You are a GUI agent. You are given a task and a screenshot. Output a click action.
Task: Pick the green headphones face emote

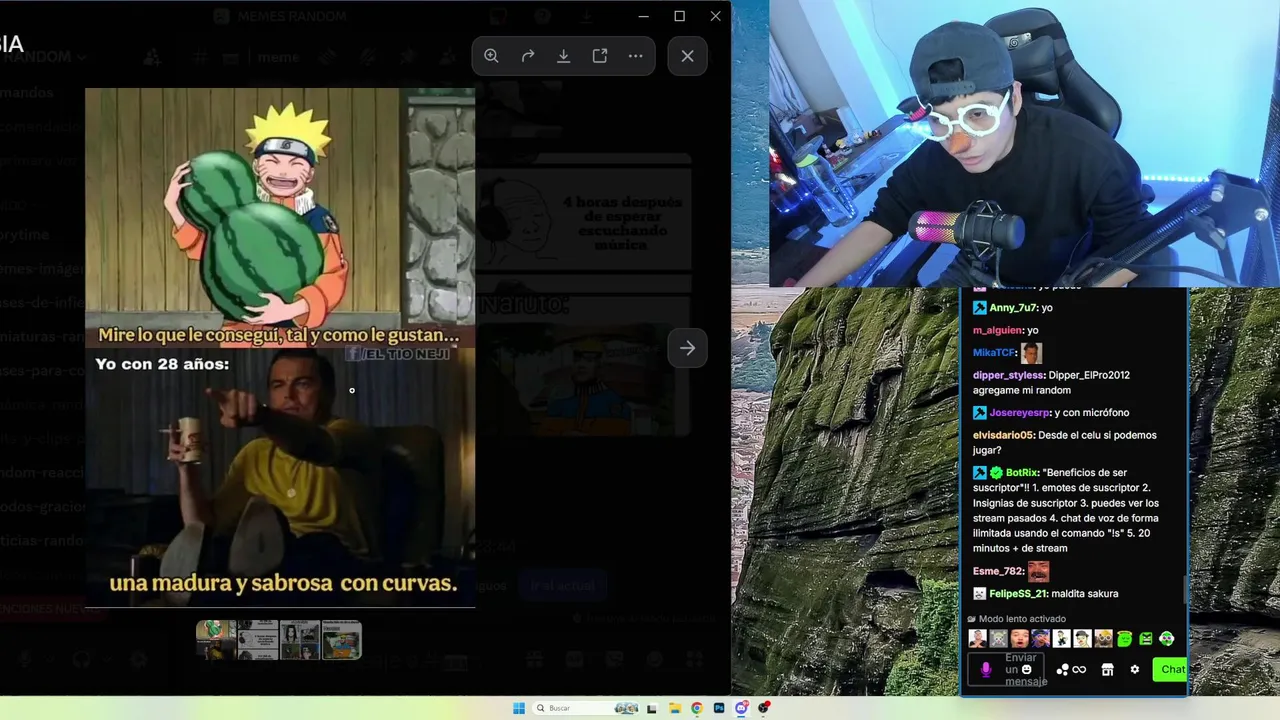tap(1166, 638)
